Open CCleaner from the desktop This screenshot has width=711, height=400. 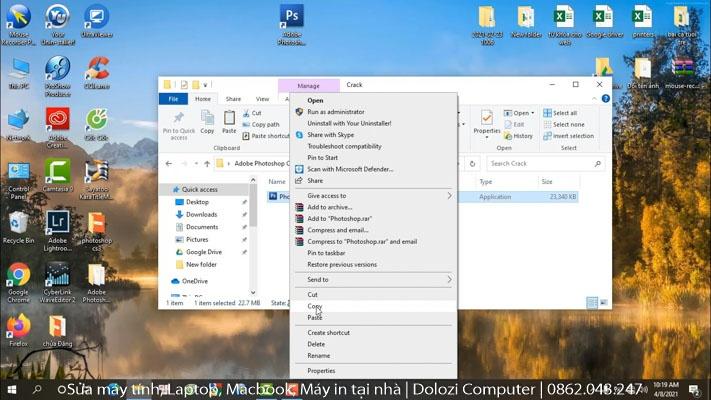pos(96,69)
